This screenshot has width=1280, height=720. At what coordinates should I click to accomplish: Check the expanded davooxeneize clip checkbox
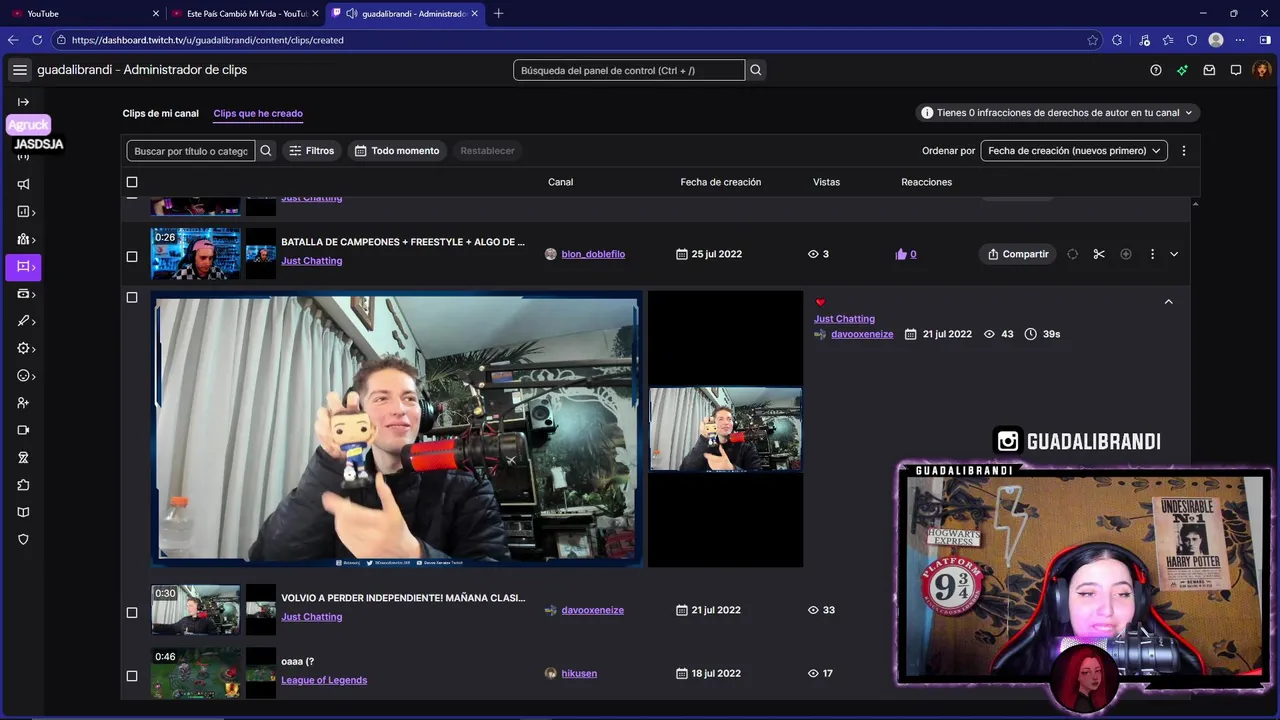point(132,297)
